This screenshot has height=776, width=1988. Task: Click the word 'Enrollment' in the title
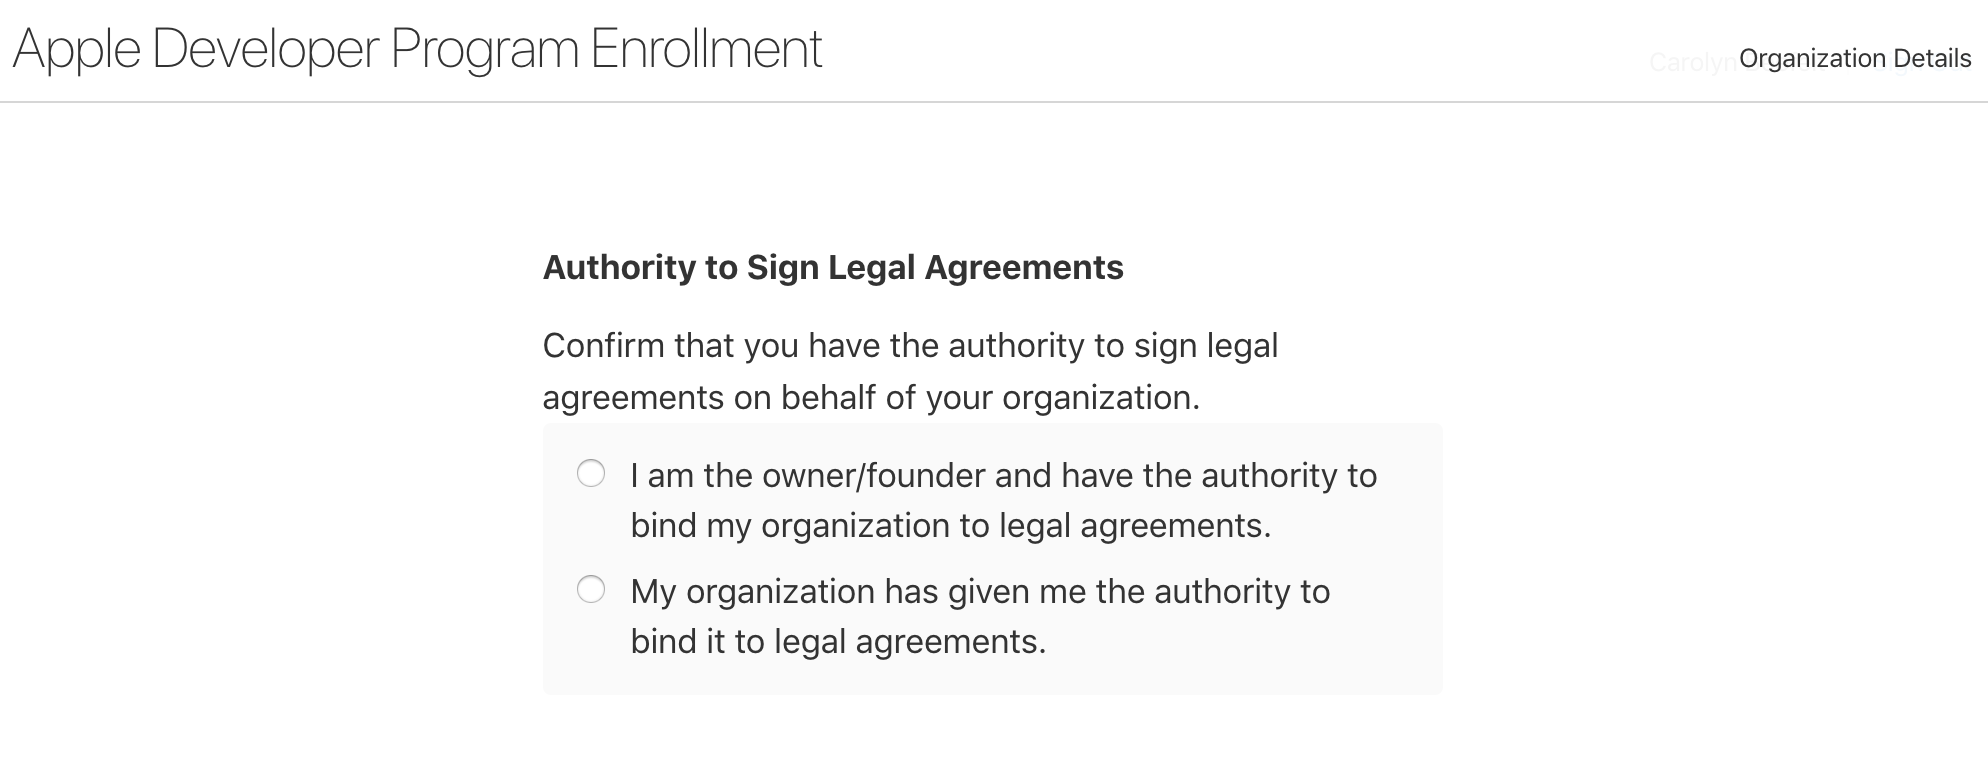click(706, 48)
